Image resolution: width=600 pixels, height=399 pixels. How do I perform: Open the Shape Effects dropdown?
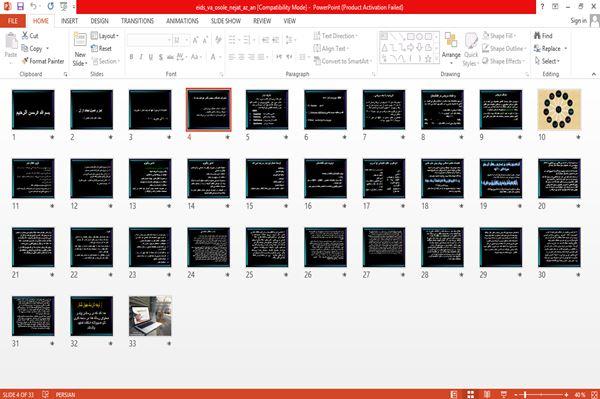[x=504, y=61]
